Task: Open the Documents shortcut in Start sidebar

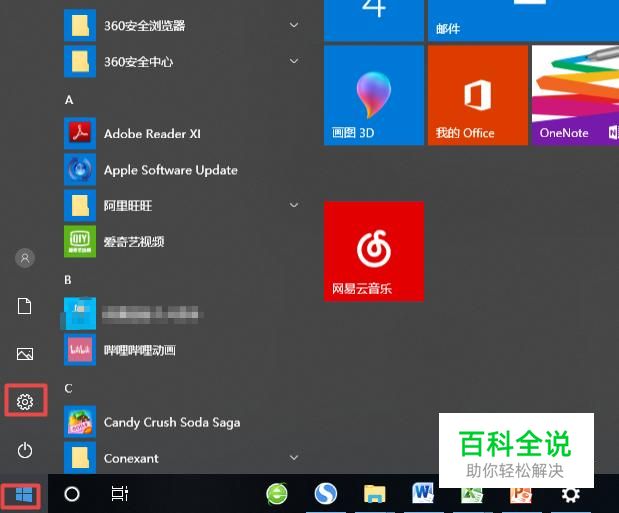Action: pos(24,306)
